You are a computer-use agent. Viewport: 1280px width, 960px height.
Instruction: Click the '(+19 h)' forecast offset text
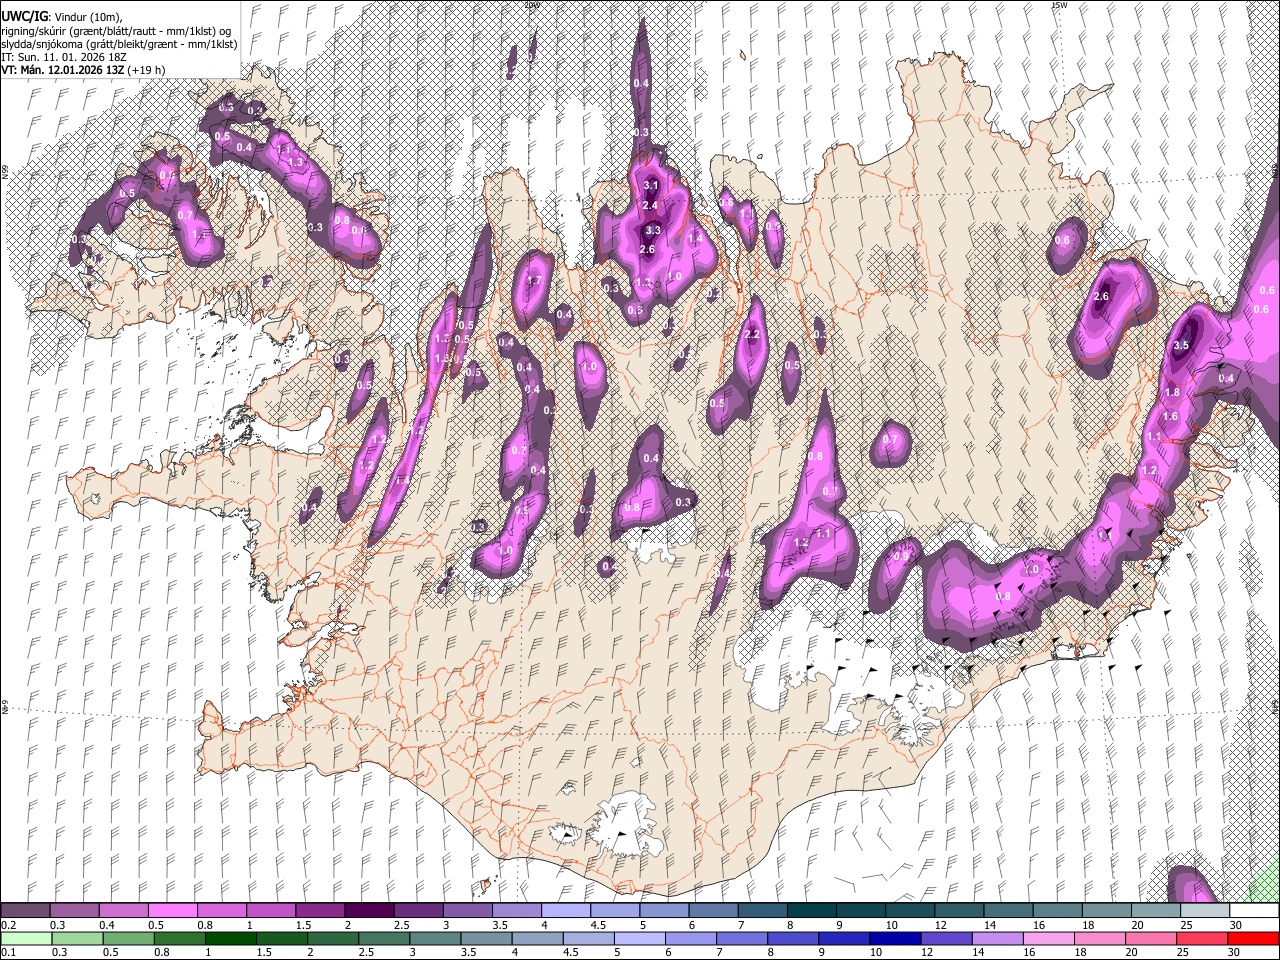click(x=147, y=70)
